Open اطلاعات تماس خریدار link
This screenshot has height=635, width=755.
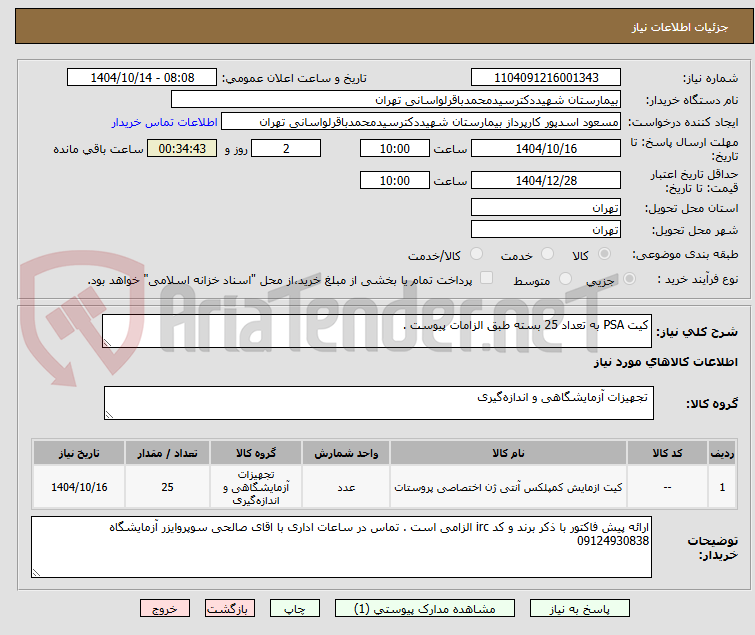click(x=165, y=122)
